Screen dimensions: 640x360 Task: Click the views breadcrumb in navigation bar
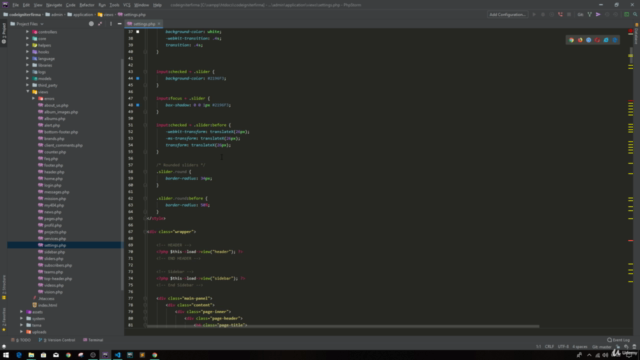click(106, 14)
